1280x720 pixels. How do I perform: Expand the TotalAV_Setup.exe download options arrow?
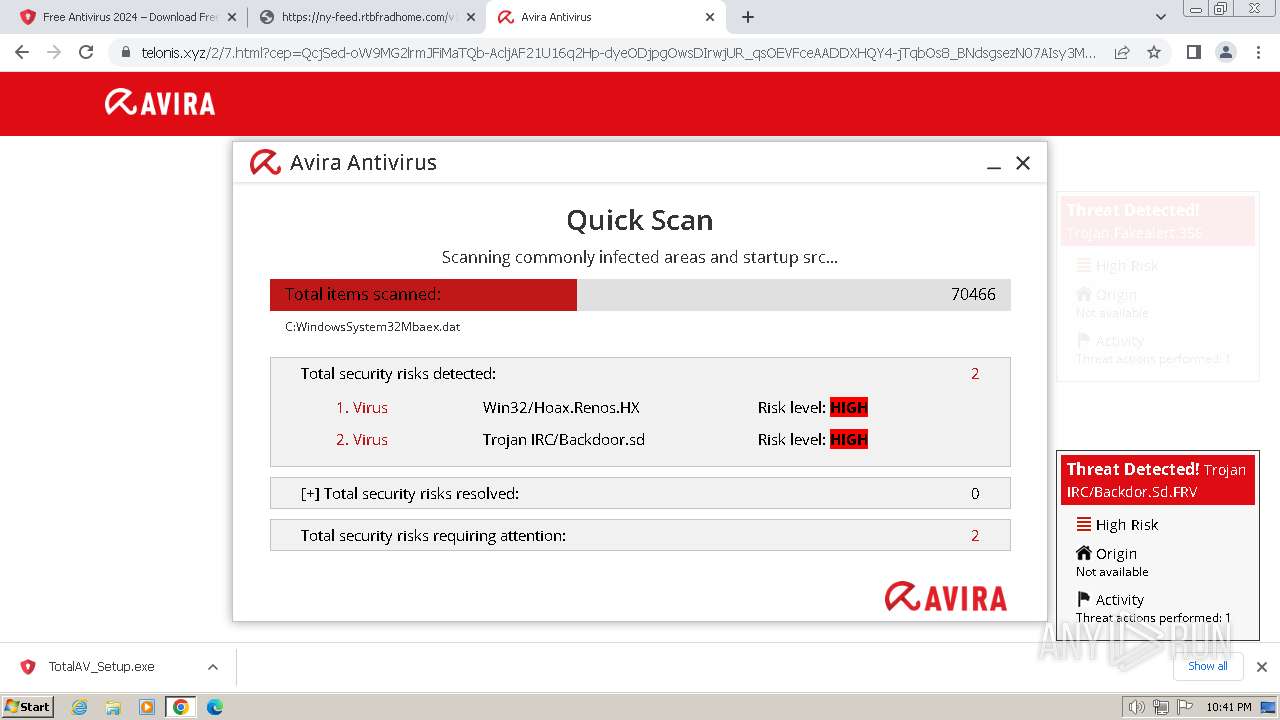point(212,667)
